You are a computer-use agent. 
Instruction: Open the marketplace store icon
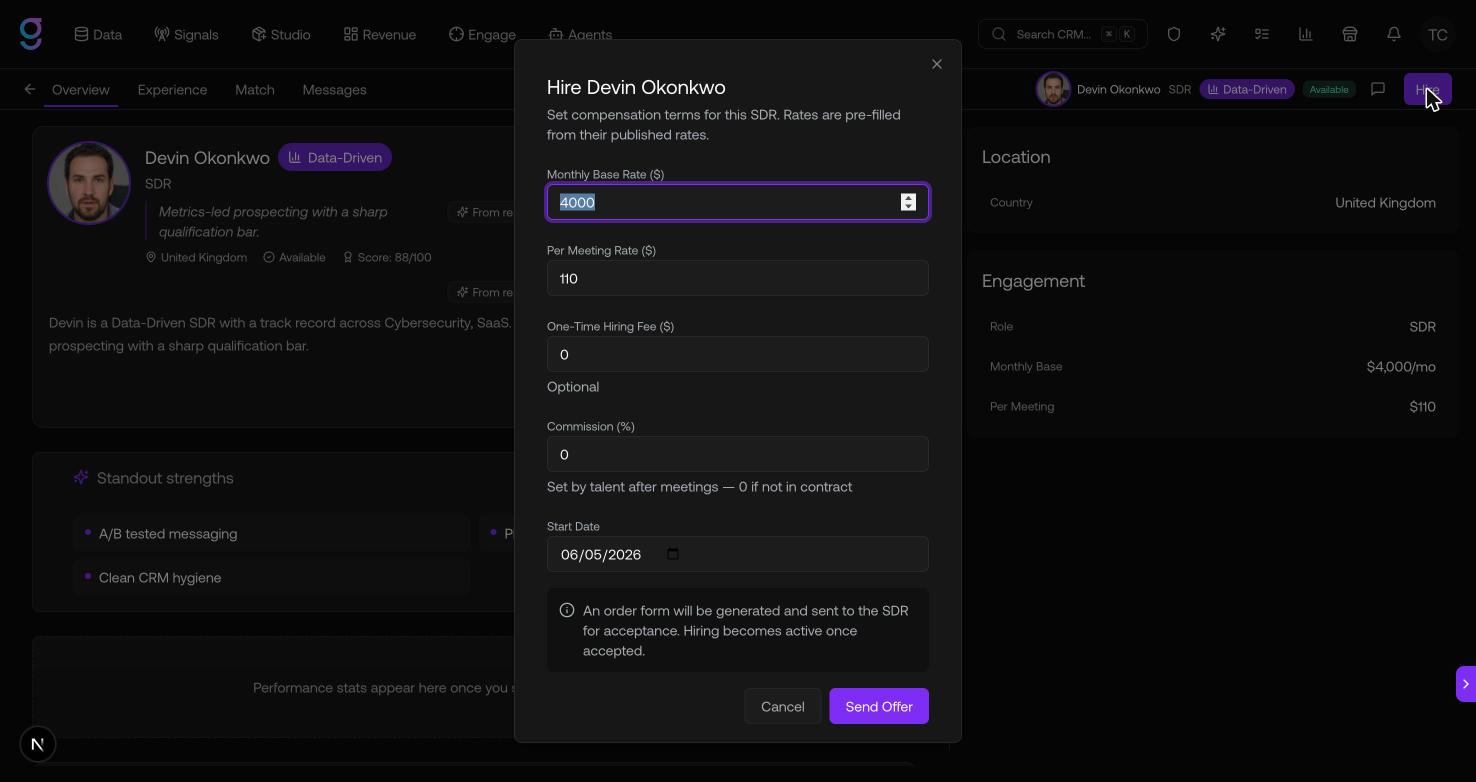pyautogui.click(x=1350, y=34)
